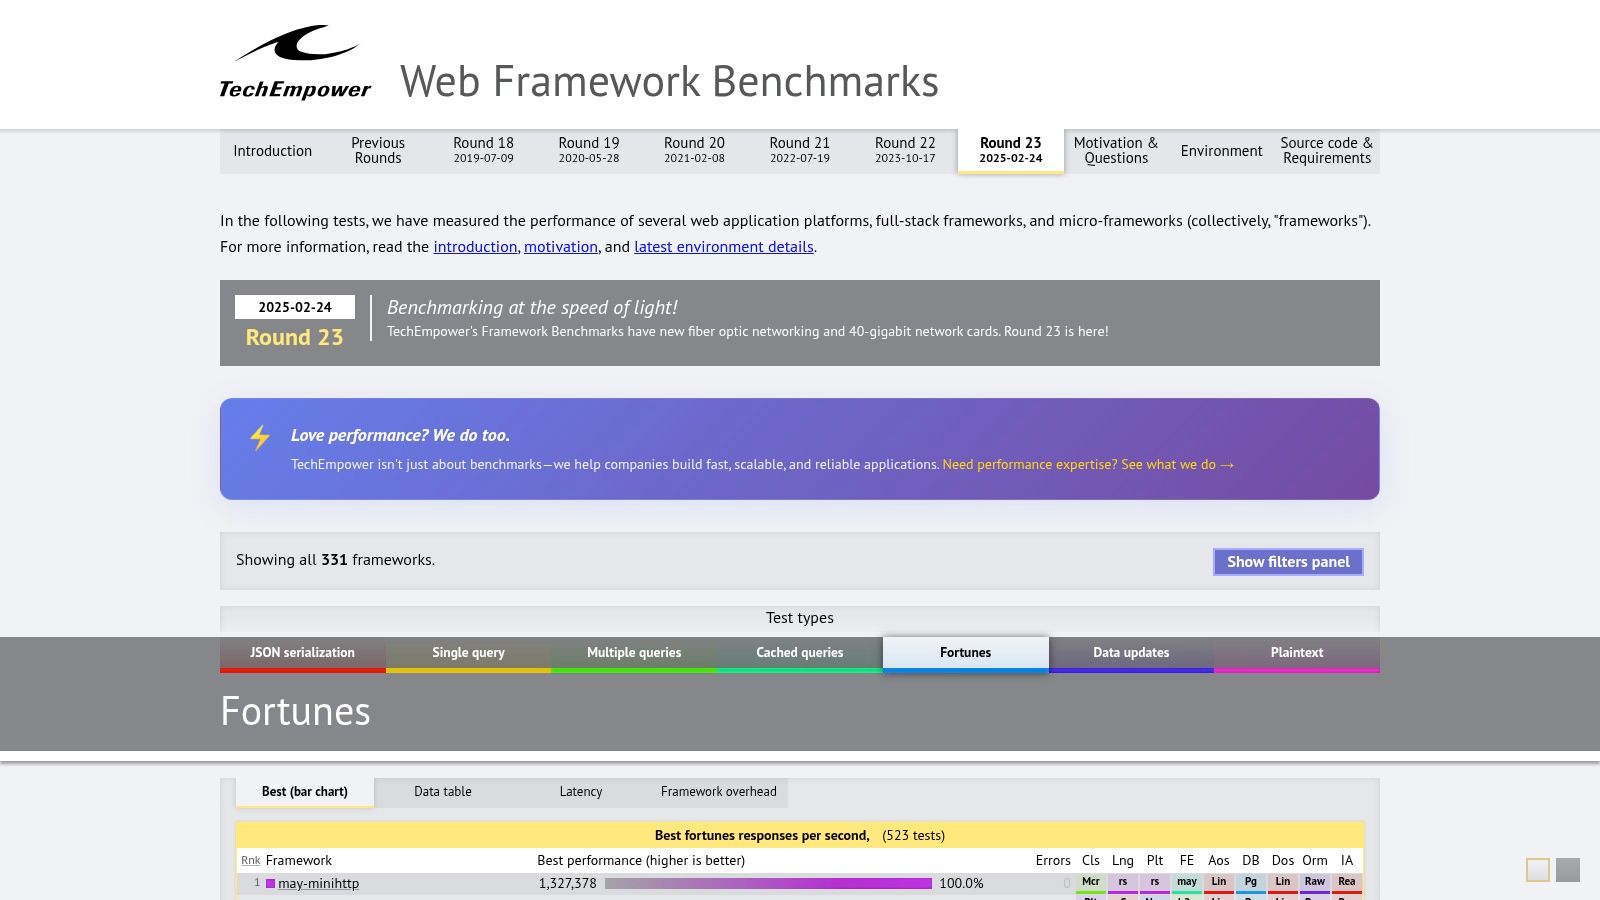
Task: Select JSON serialization test type
Action: click(302, 653)
